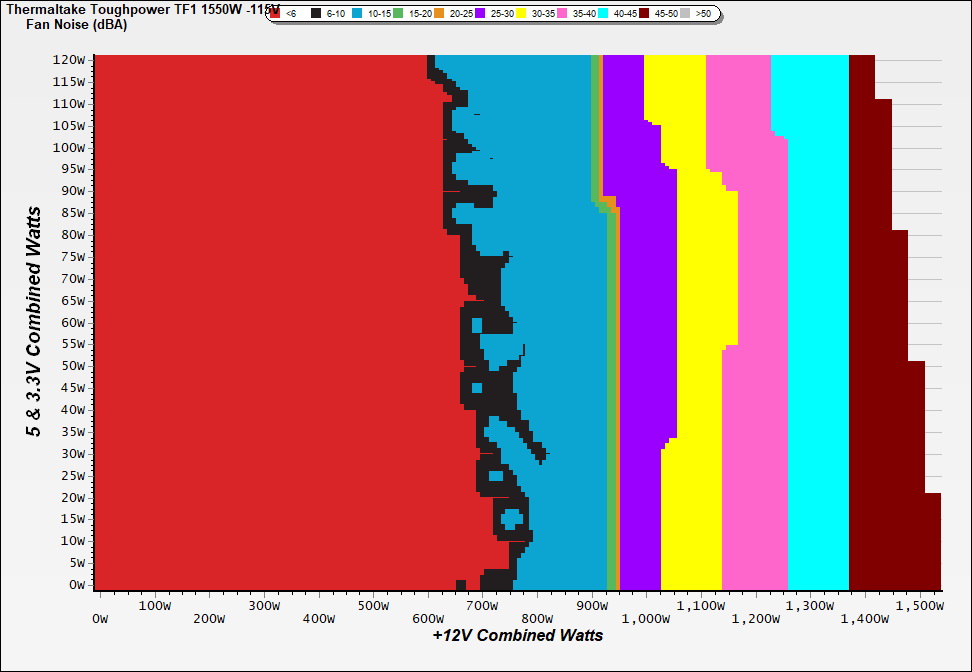Click the 60W y-axis tick label

click(73, 323)
